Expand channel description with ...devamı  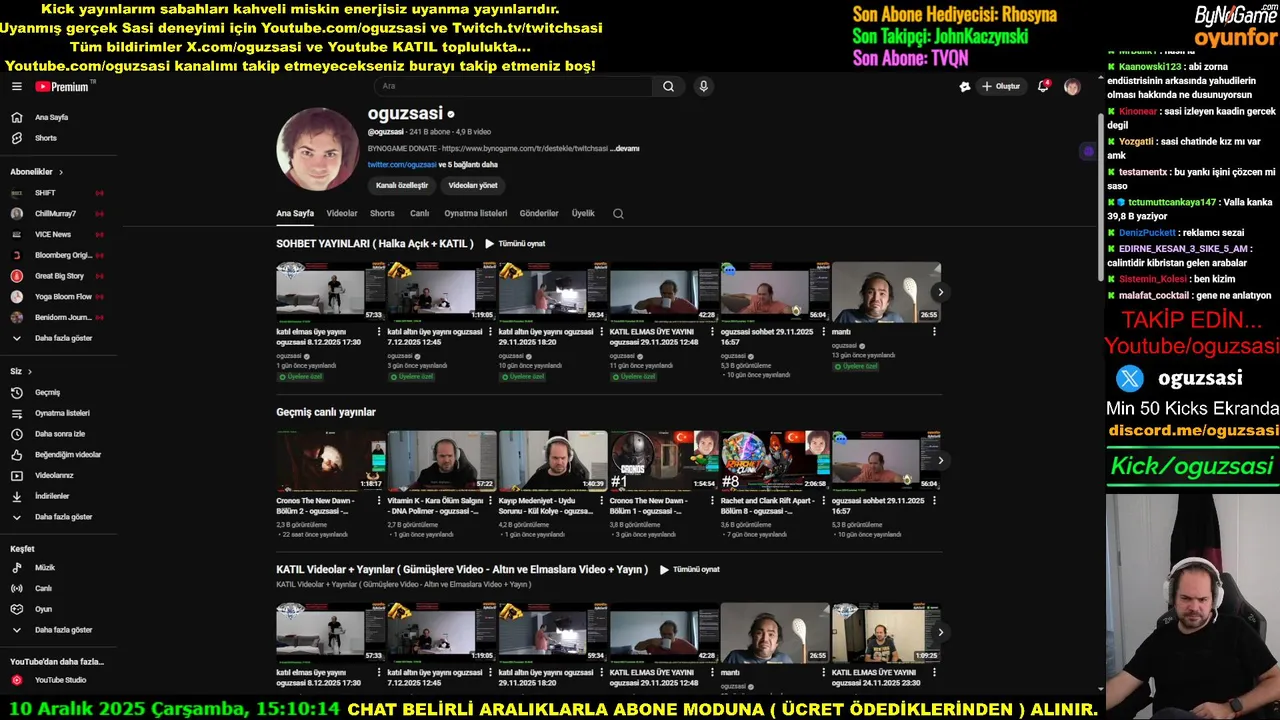625,148
